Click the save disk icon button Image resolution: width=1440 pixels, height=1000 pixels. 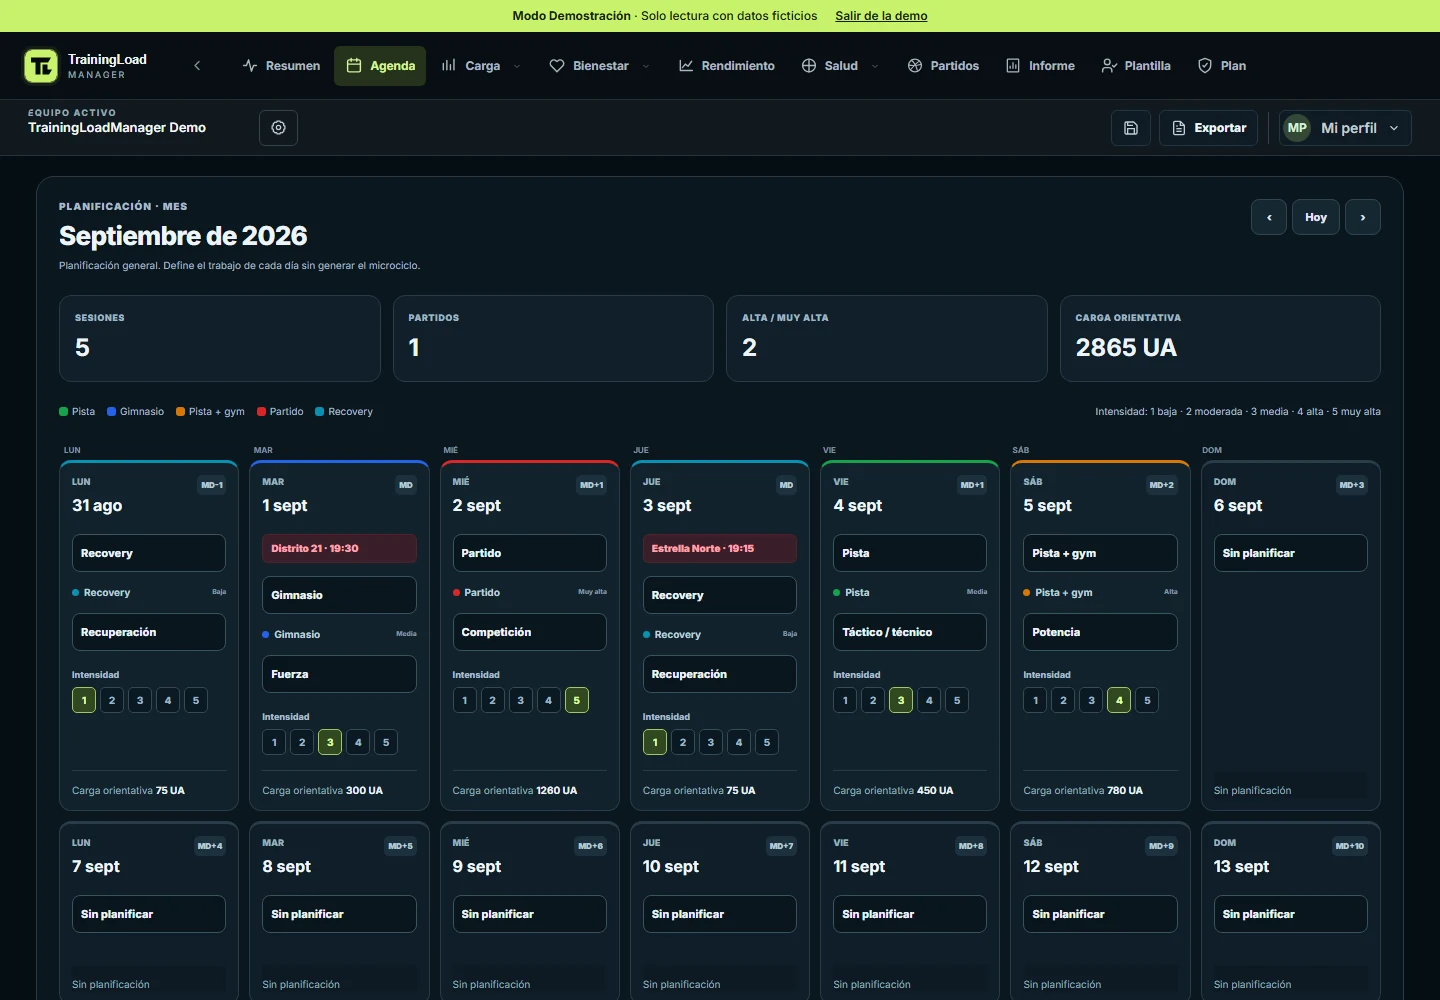1131,128
